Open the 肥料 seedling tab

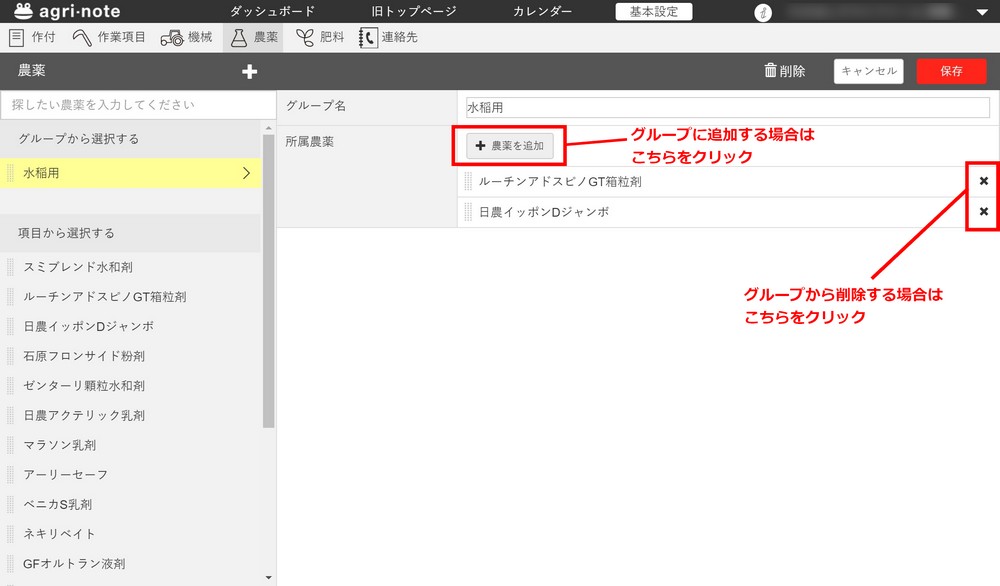[x=319, y=37]
